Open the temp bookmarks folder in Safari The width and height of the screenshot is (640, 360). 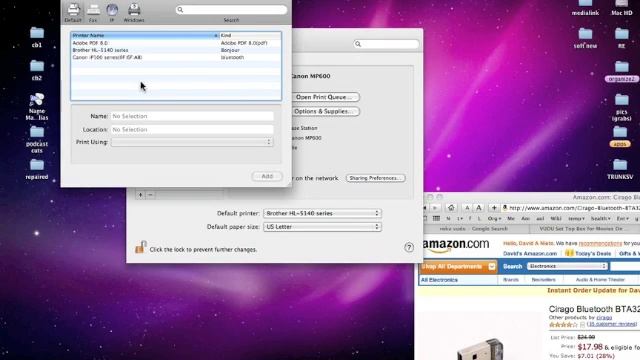pyautogui.click(x=576, y=219)
